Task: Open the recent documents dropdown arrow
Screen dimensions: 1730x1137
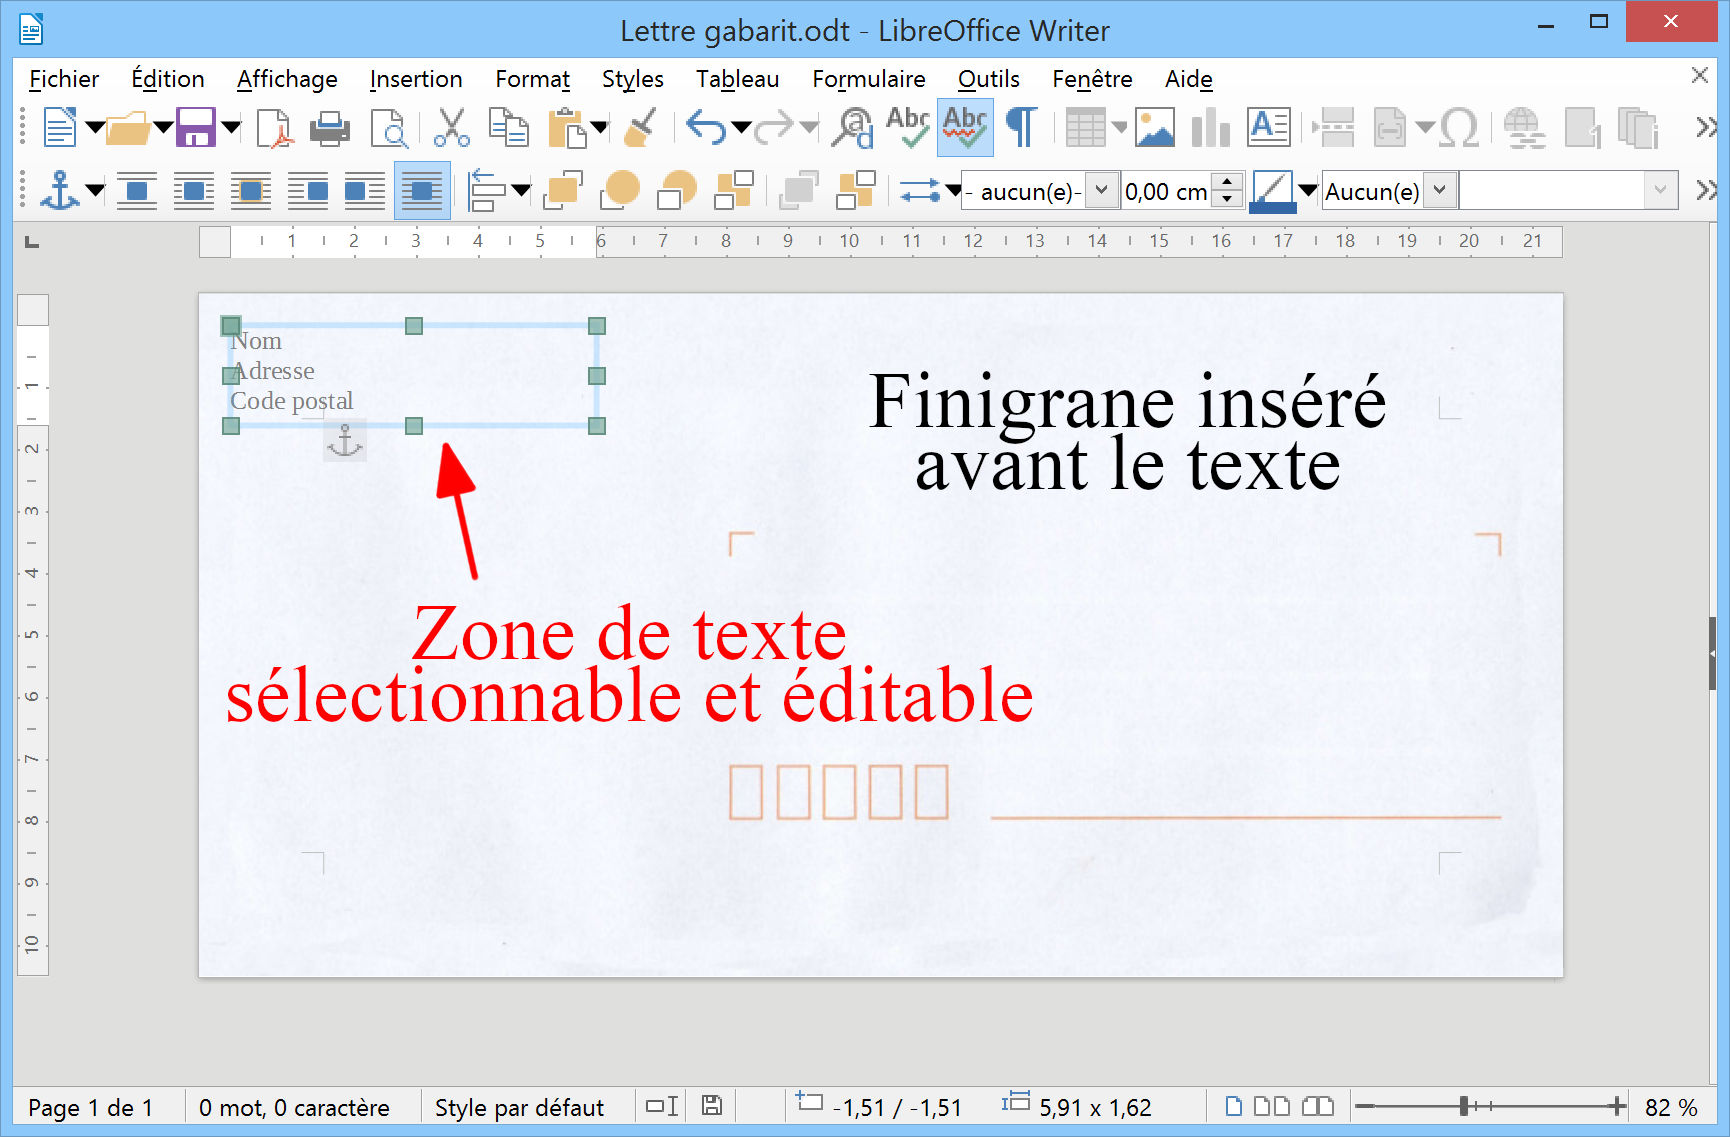Action: (x=163, y=128)
